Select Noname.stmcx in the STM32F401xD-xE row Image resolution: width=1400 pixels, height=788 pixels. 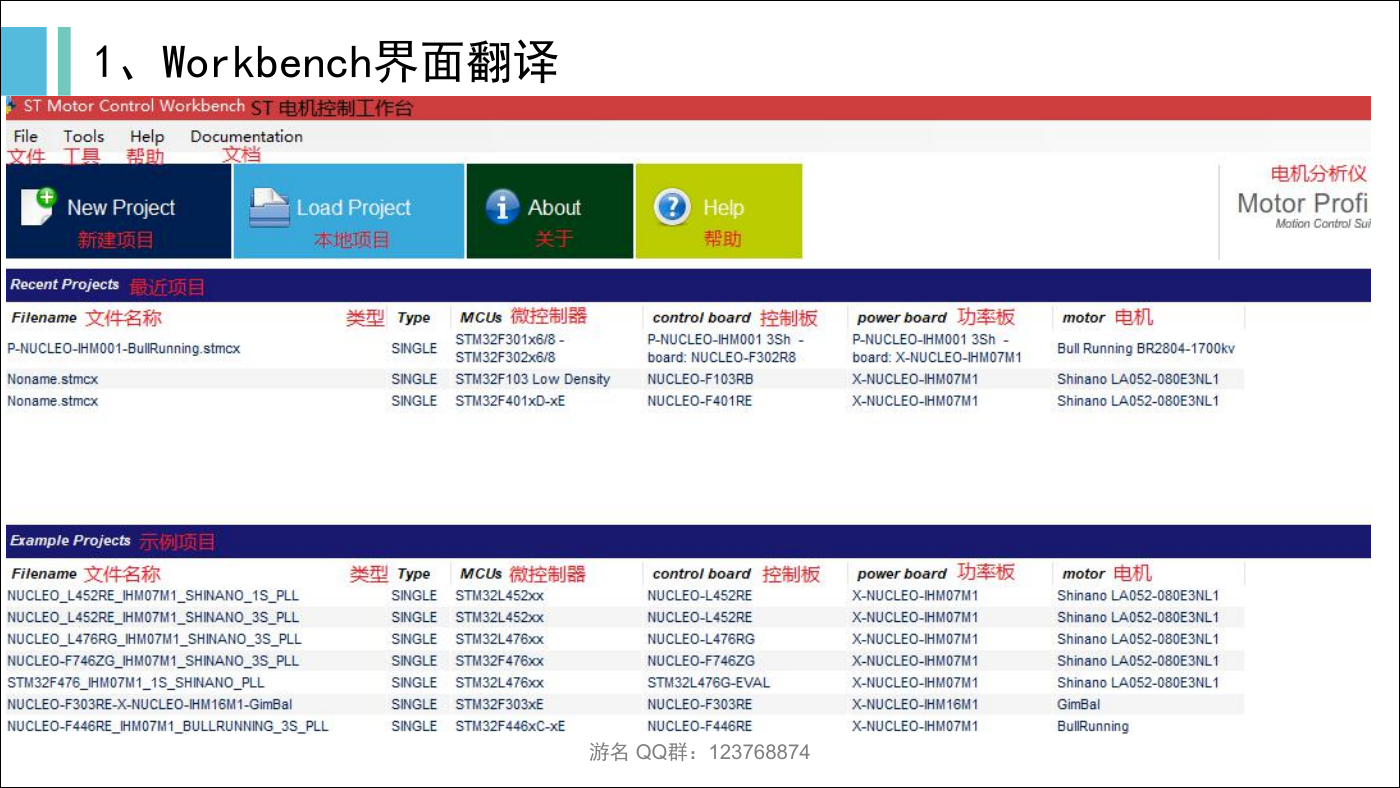(53, 401)
